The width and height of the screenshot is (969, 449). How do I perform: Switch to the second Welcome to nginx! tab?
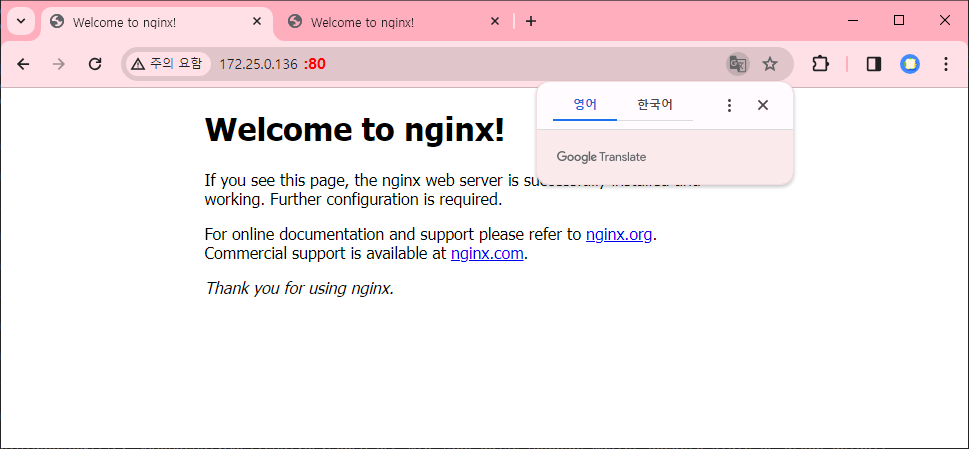pos(394,22)
